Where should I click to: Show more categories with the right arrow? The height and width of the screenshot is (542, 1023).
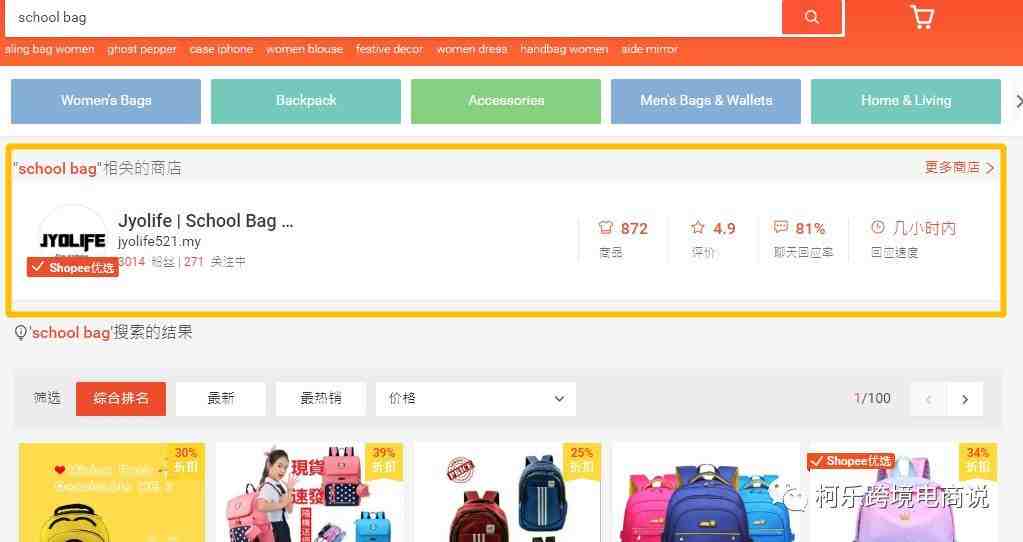pyautogui.click(x=1018, y=101)
